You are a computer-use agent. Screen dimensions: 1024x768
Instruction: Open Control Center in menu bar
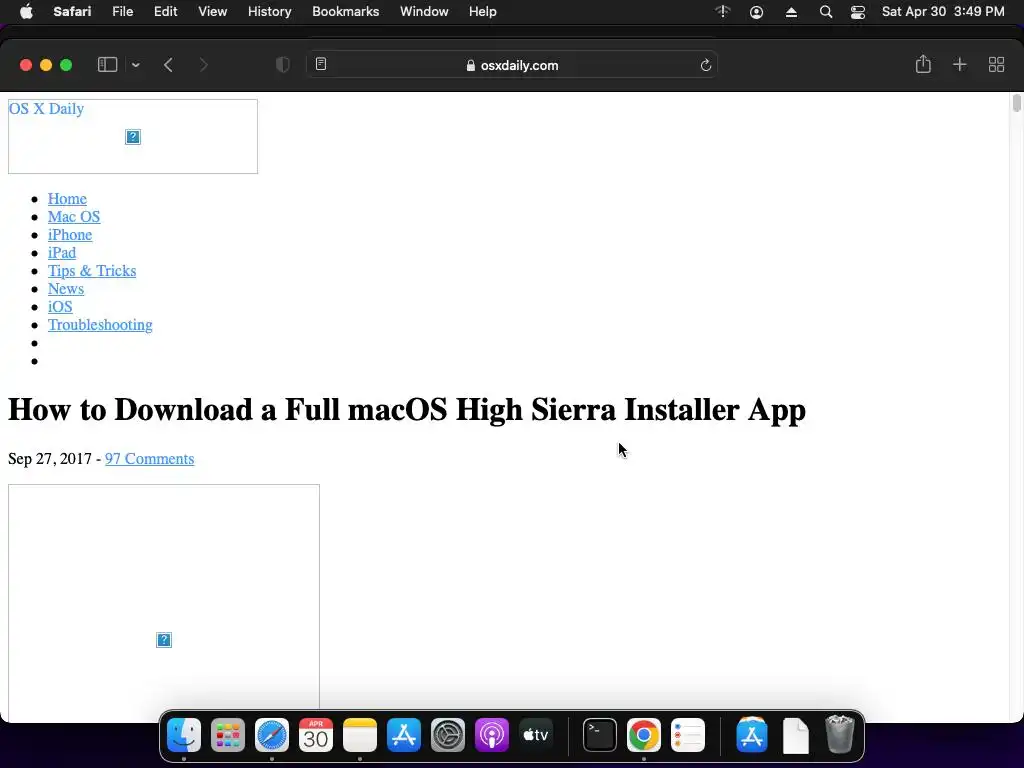tap(857, 12)
